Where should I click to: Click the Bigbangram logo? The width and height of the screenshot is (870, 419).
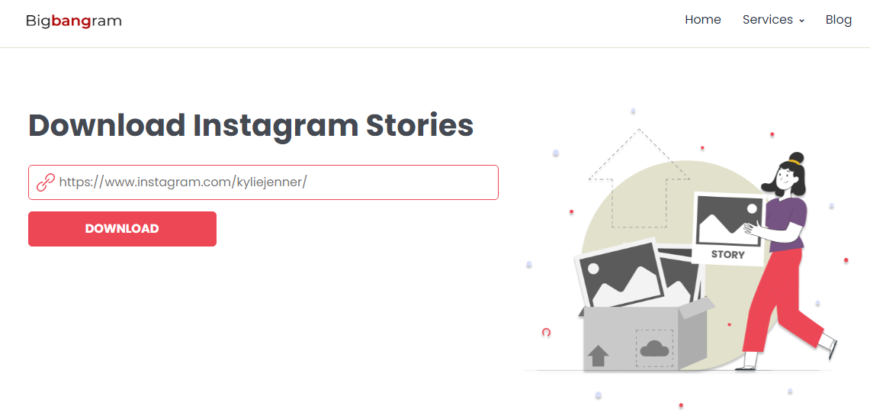click(74, 22)
